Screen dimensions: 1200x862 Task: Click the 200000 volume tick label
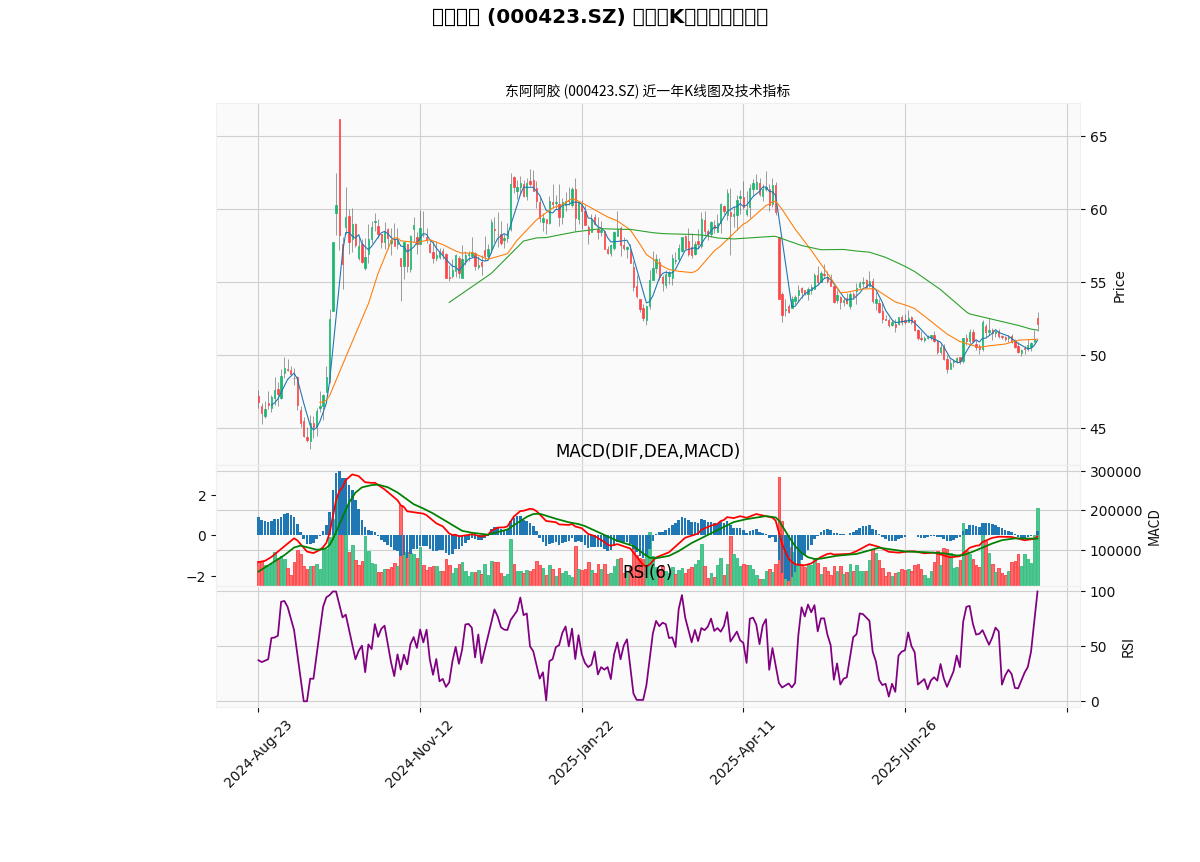coord(1116,512)
